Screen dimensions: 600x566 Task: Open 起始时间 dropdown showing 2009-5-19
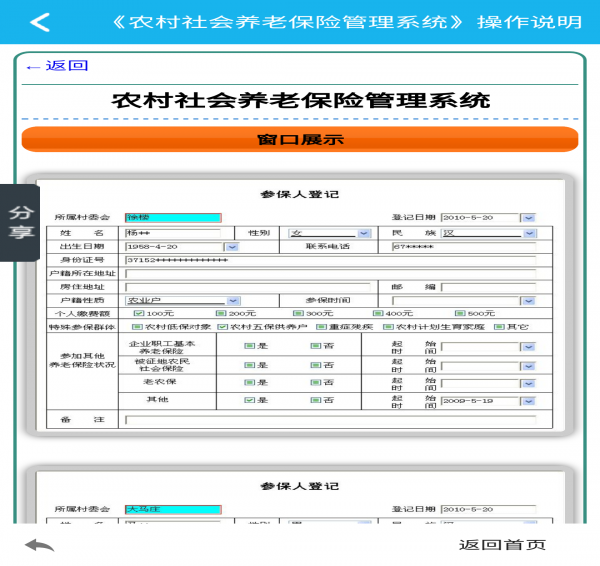pyautogui.click(x=528, y=401)
